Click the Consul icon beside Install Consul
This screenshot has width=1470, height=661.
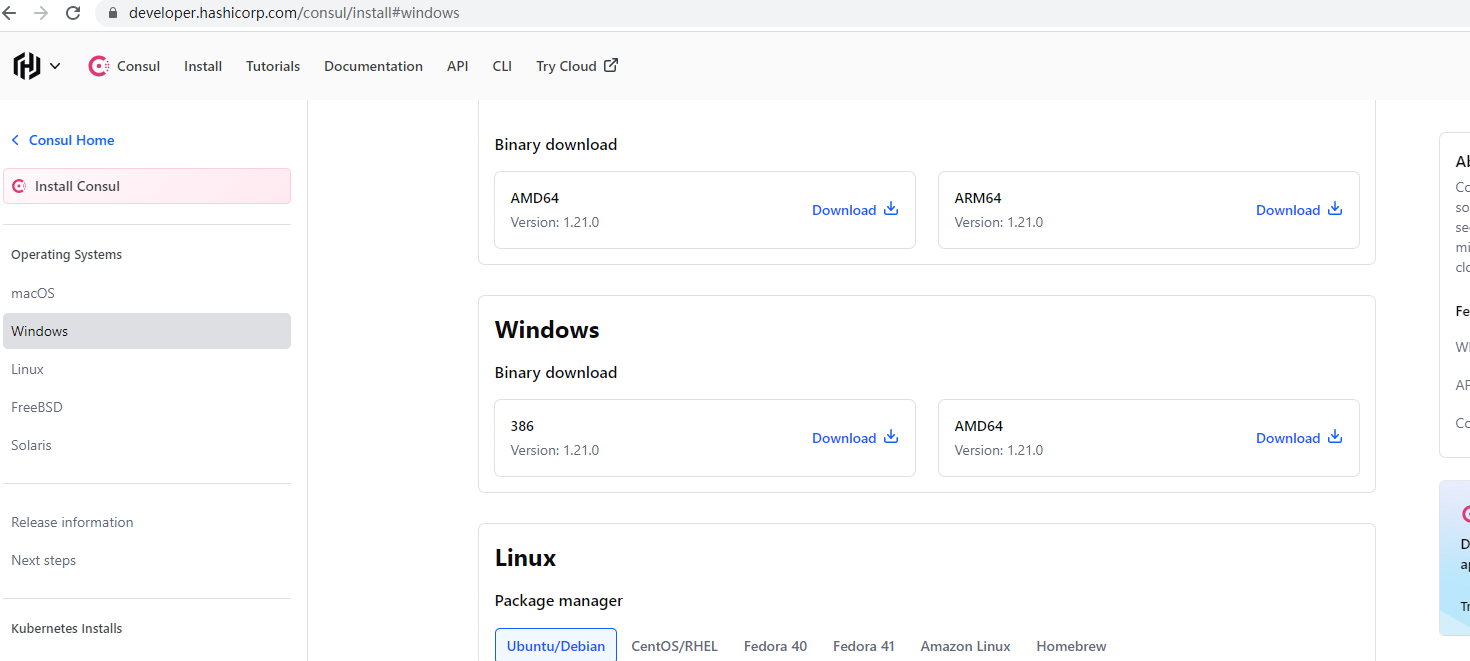(19, 186)
